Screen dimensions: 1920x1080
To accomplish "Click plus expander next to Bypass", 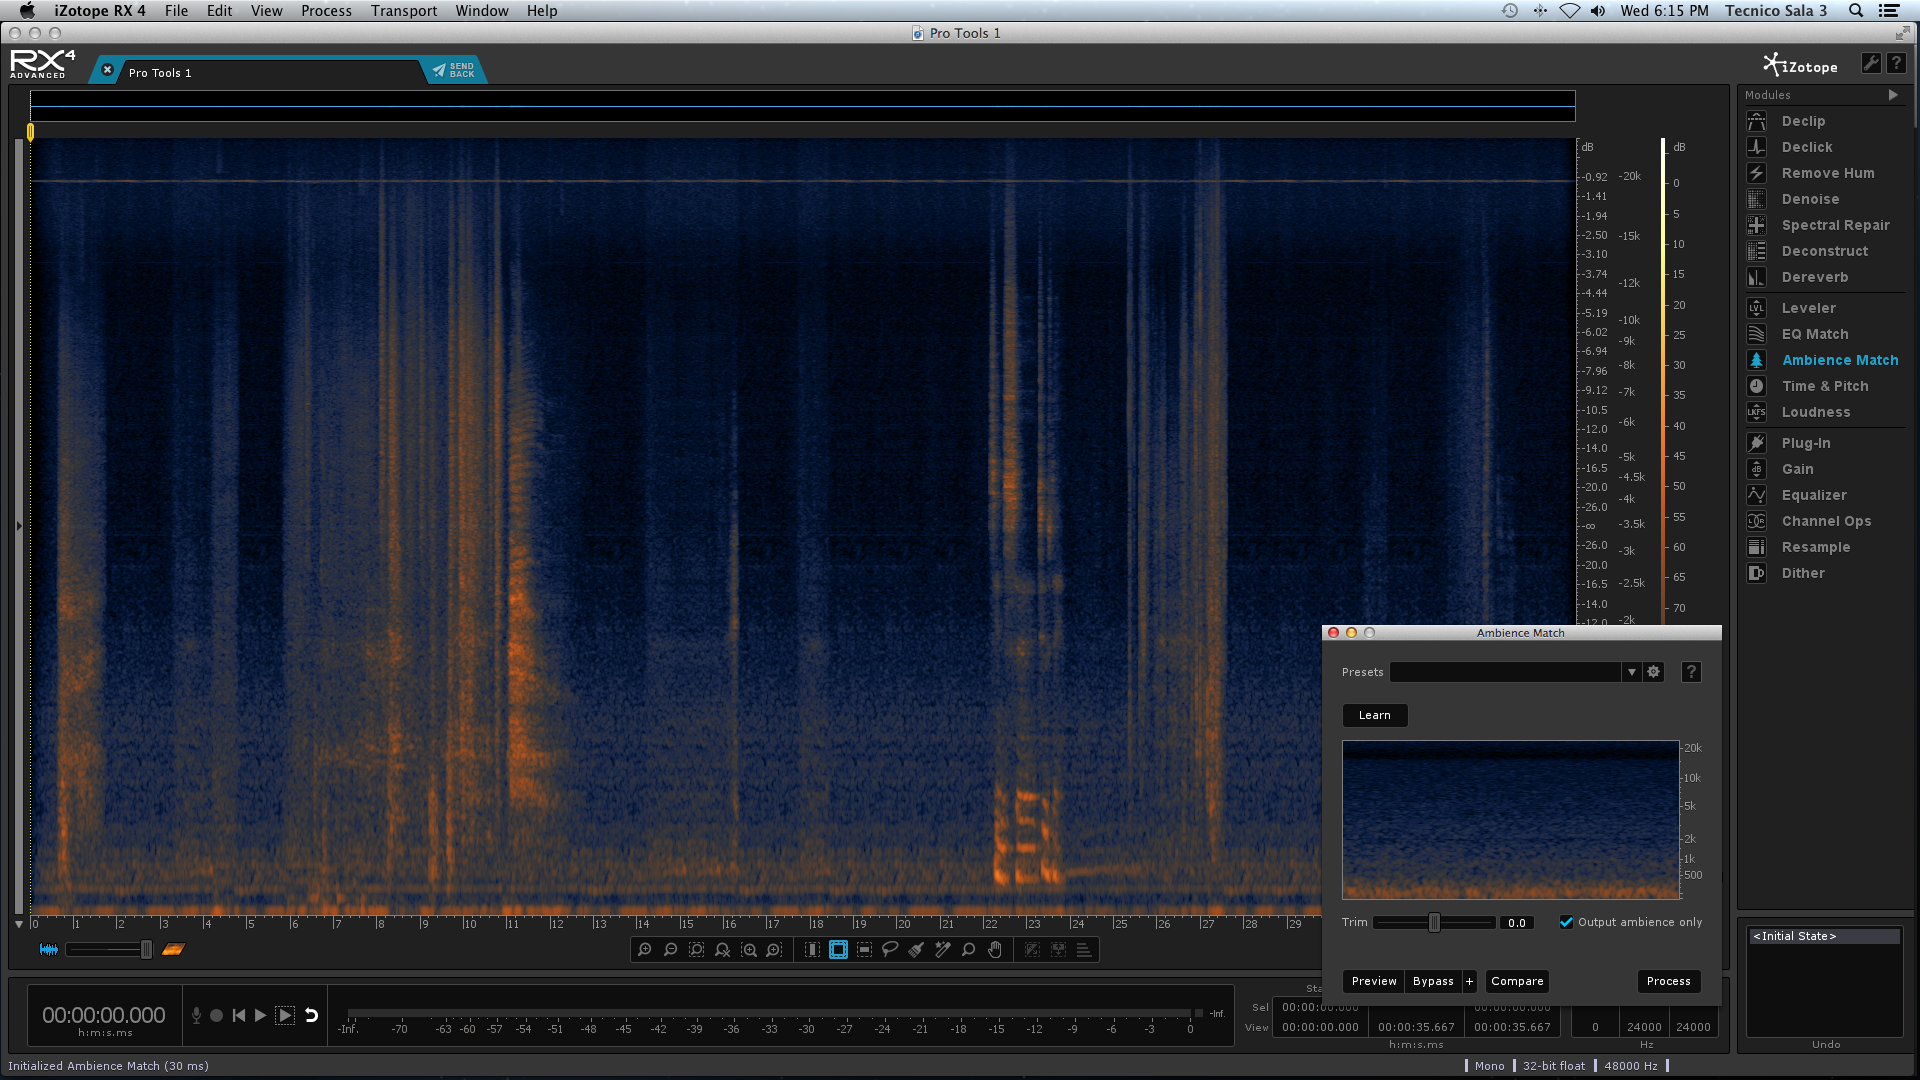I will (1469, 981).
